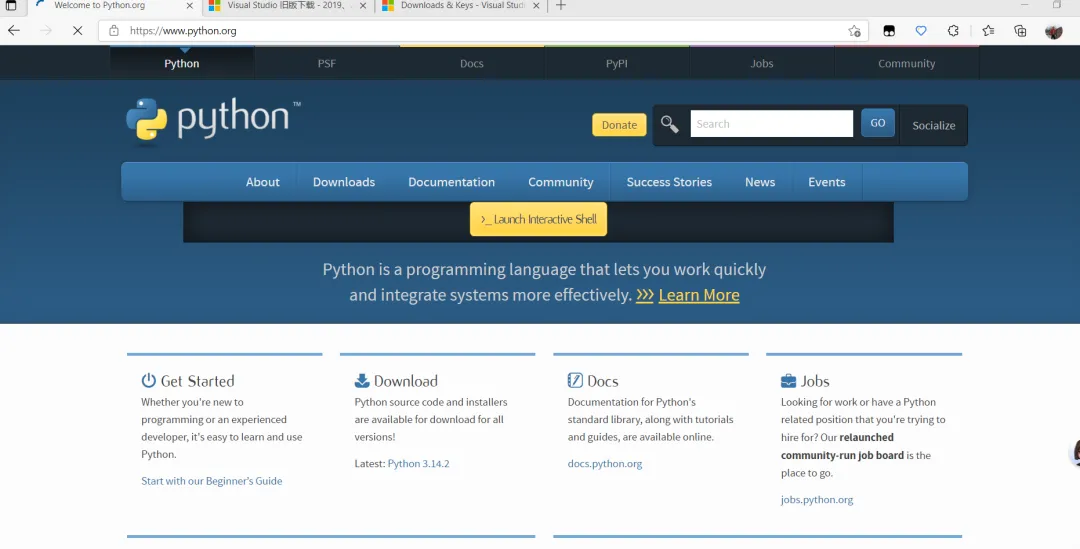The width and height of the screenshot is (1080, 549).
Task: Open Start with our Beginner's Guide link
Action: click(x=211, y=481)
